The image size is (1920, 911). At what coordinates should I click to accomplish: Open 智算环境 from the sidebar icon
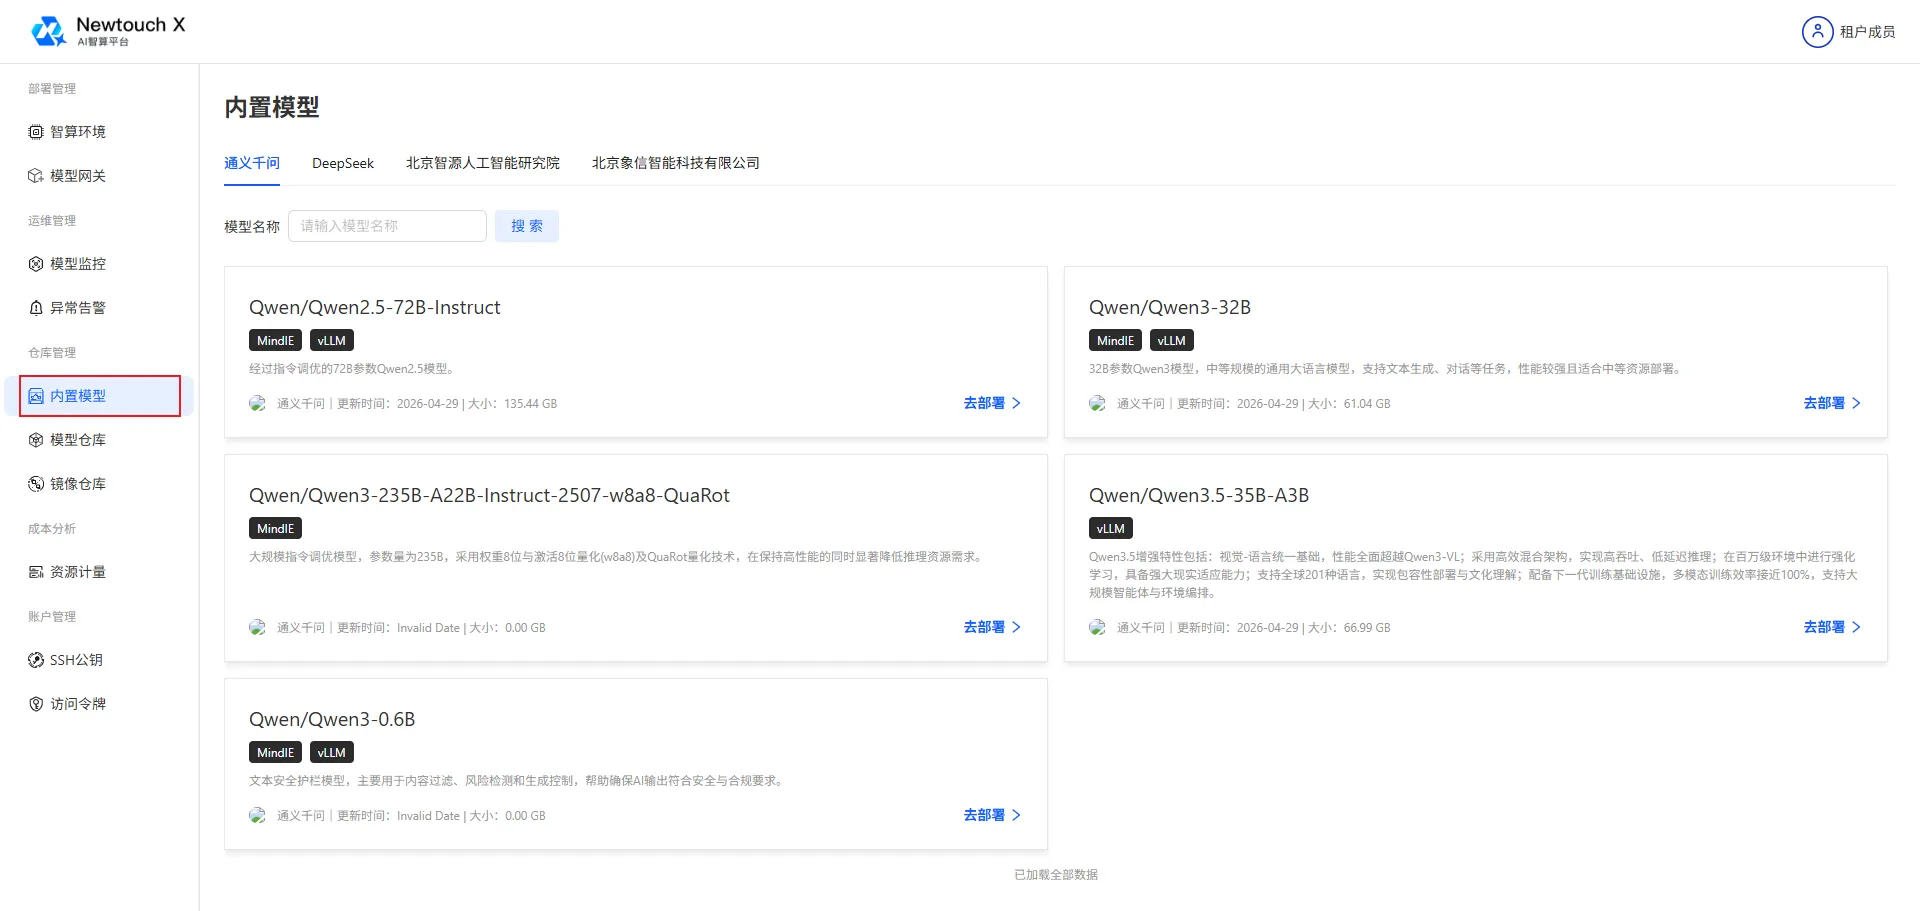pyautogui.click(x=36, y=132)
